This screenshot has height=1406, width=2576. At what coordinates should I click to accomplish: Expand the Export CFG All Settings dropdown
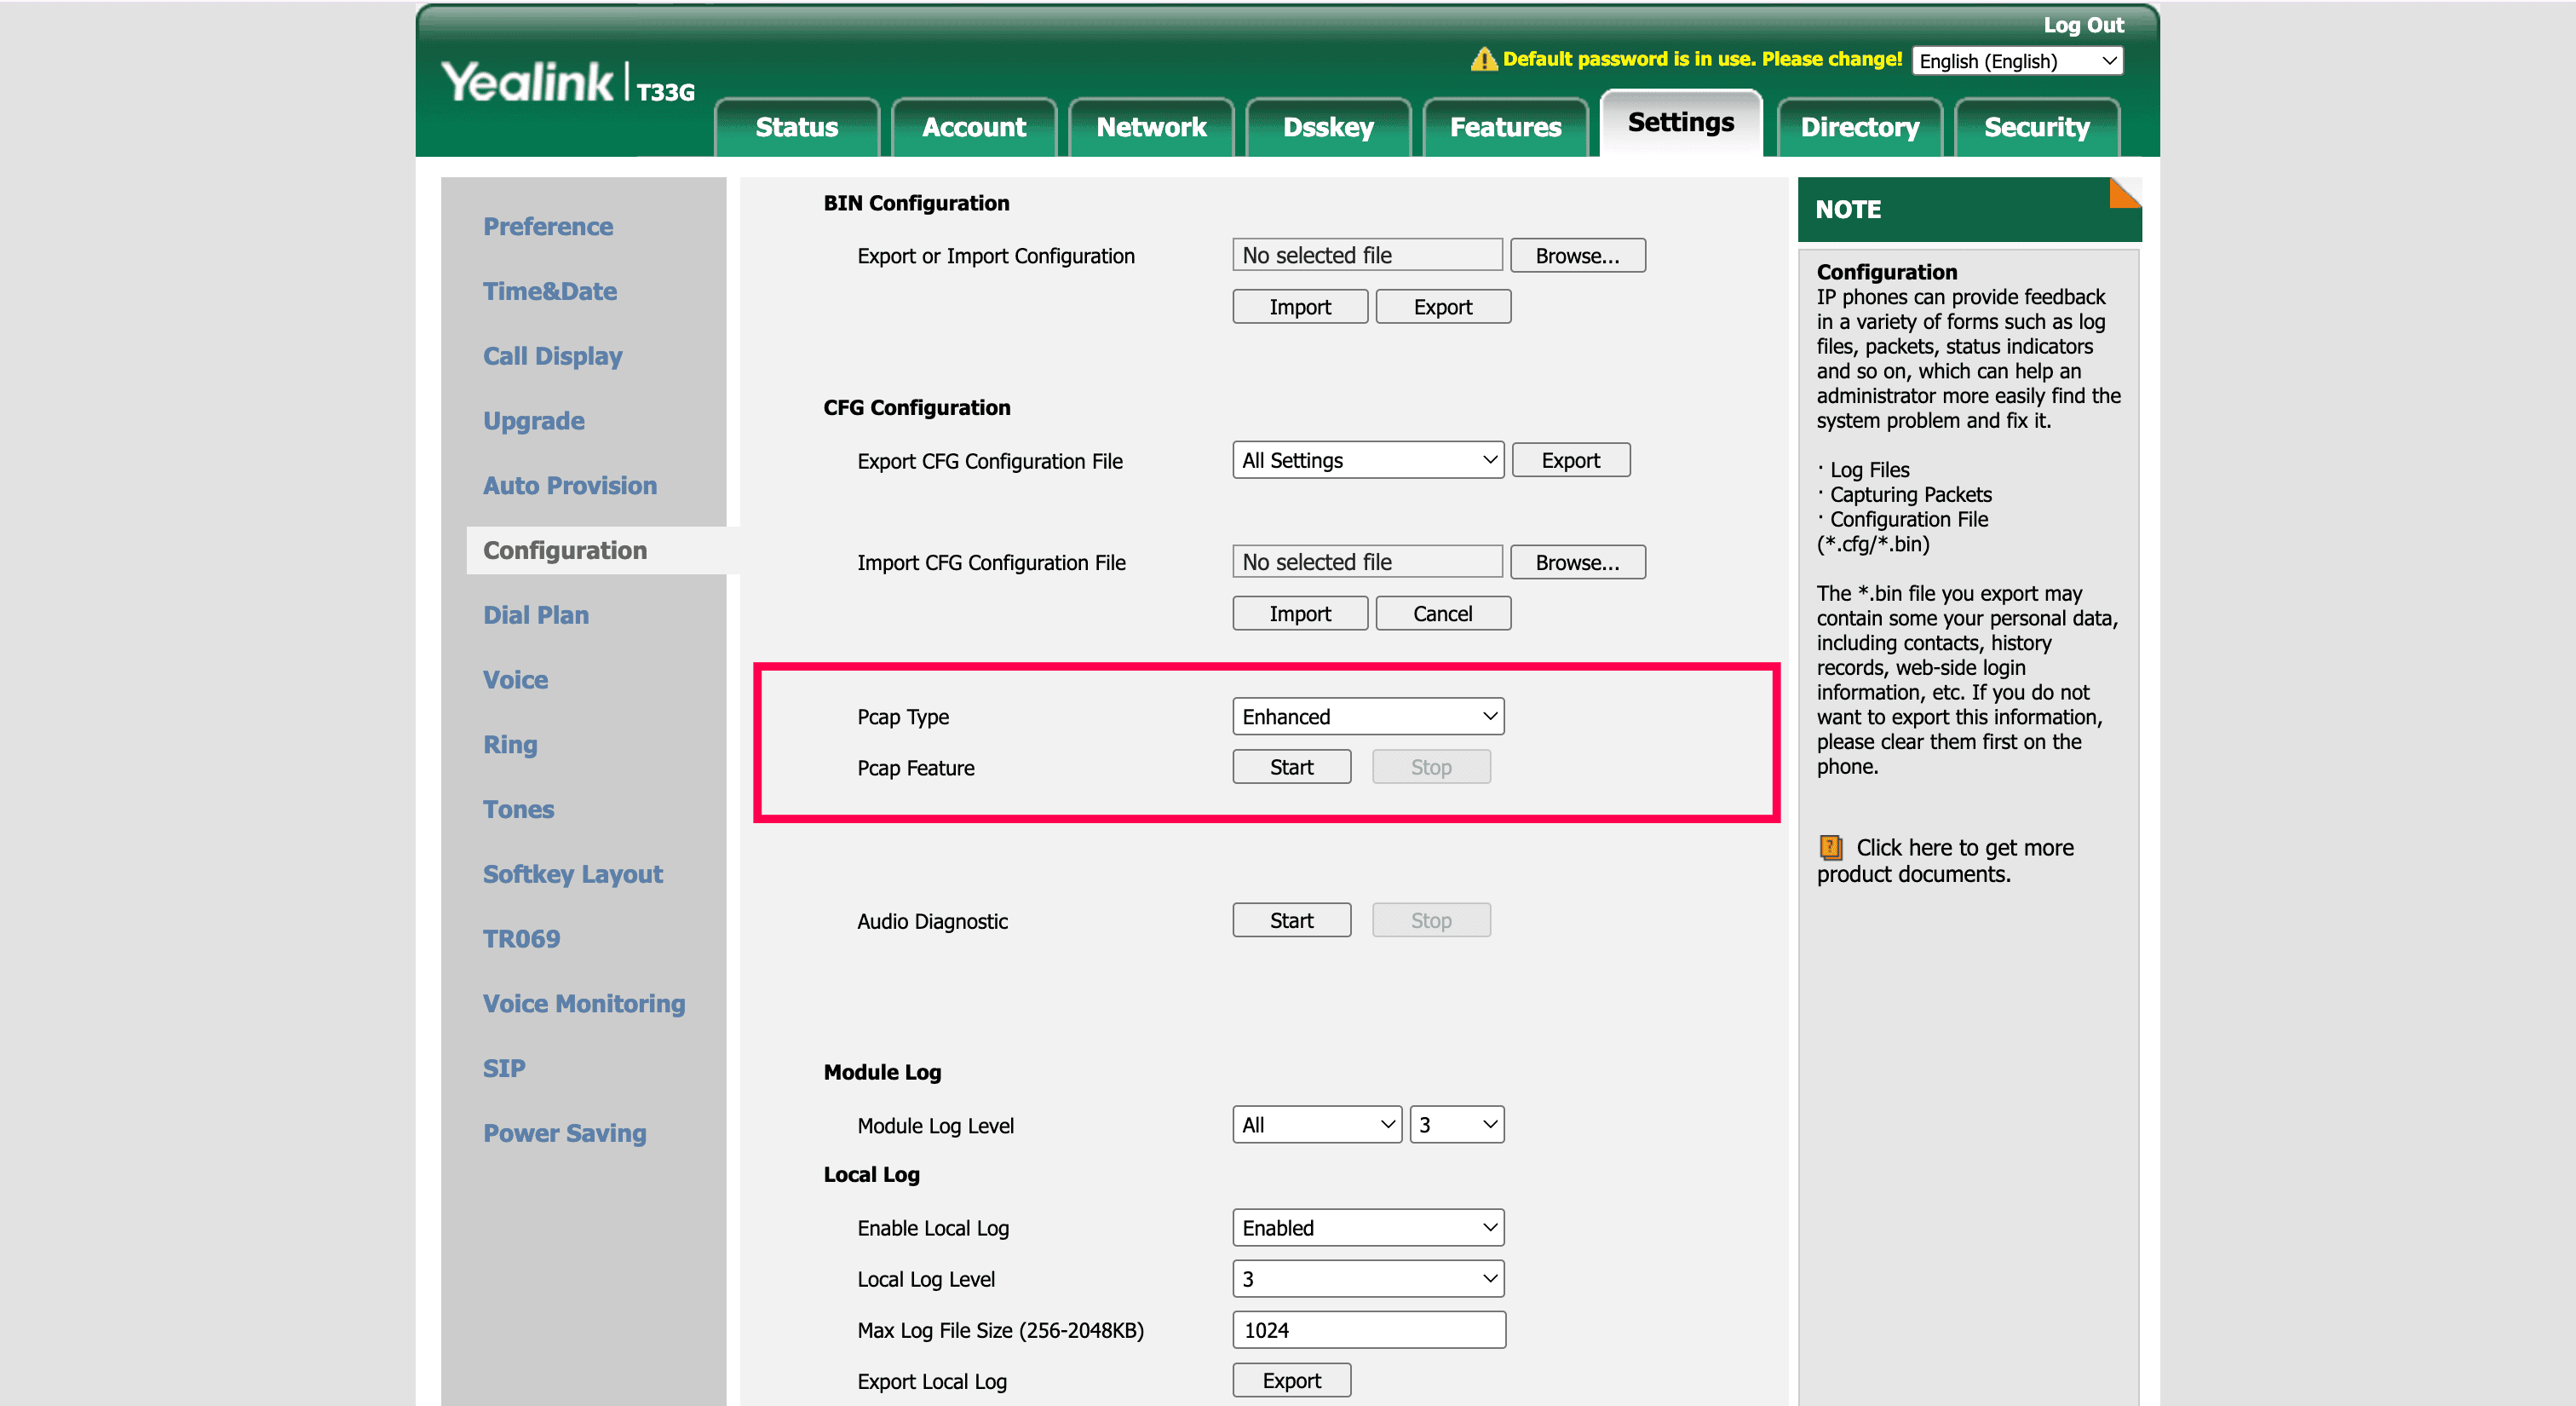(x=1367, y=460)
